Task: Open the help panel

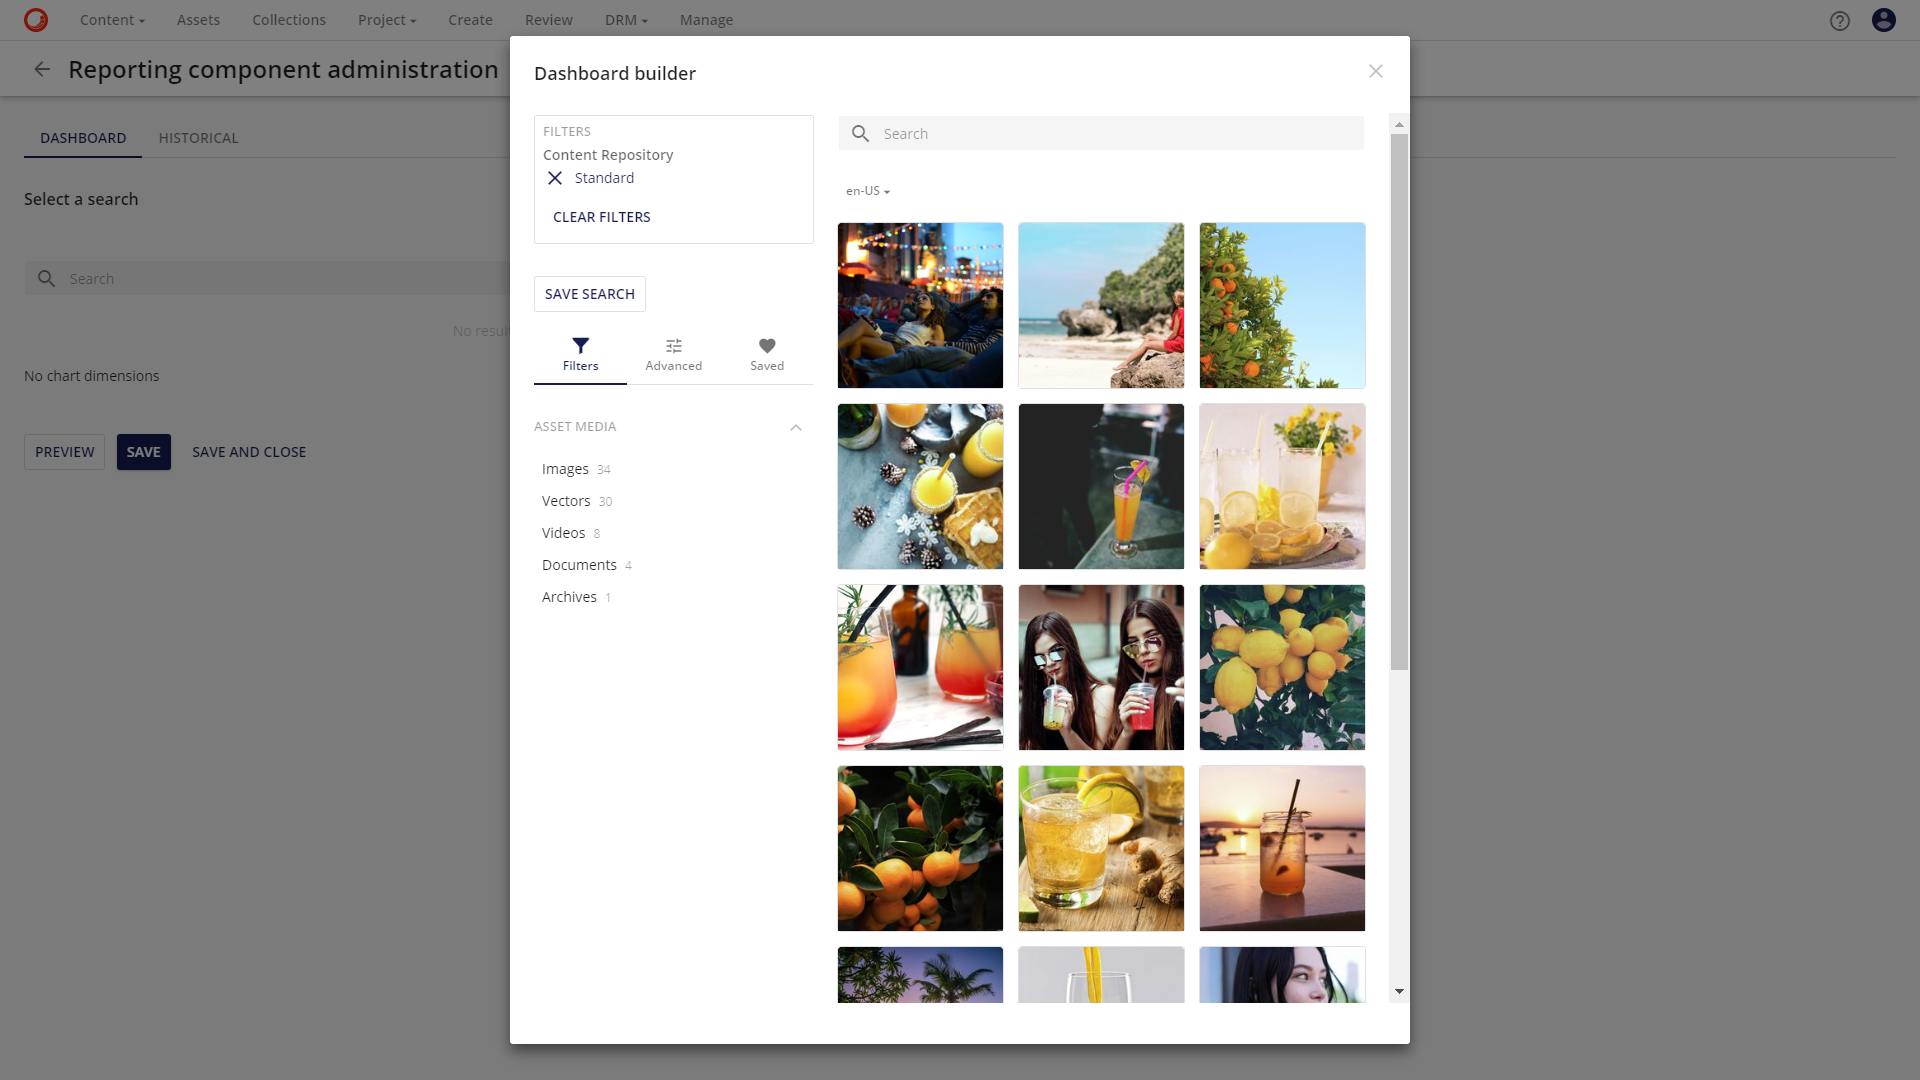Action: pos(1839,20)
